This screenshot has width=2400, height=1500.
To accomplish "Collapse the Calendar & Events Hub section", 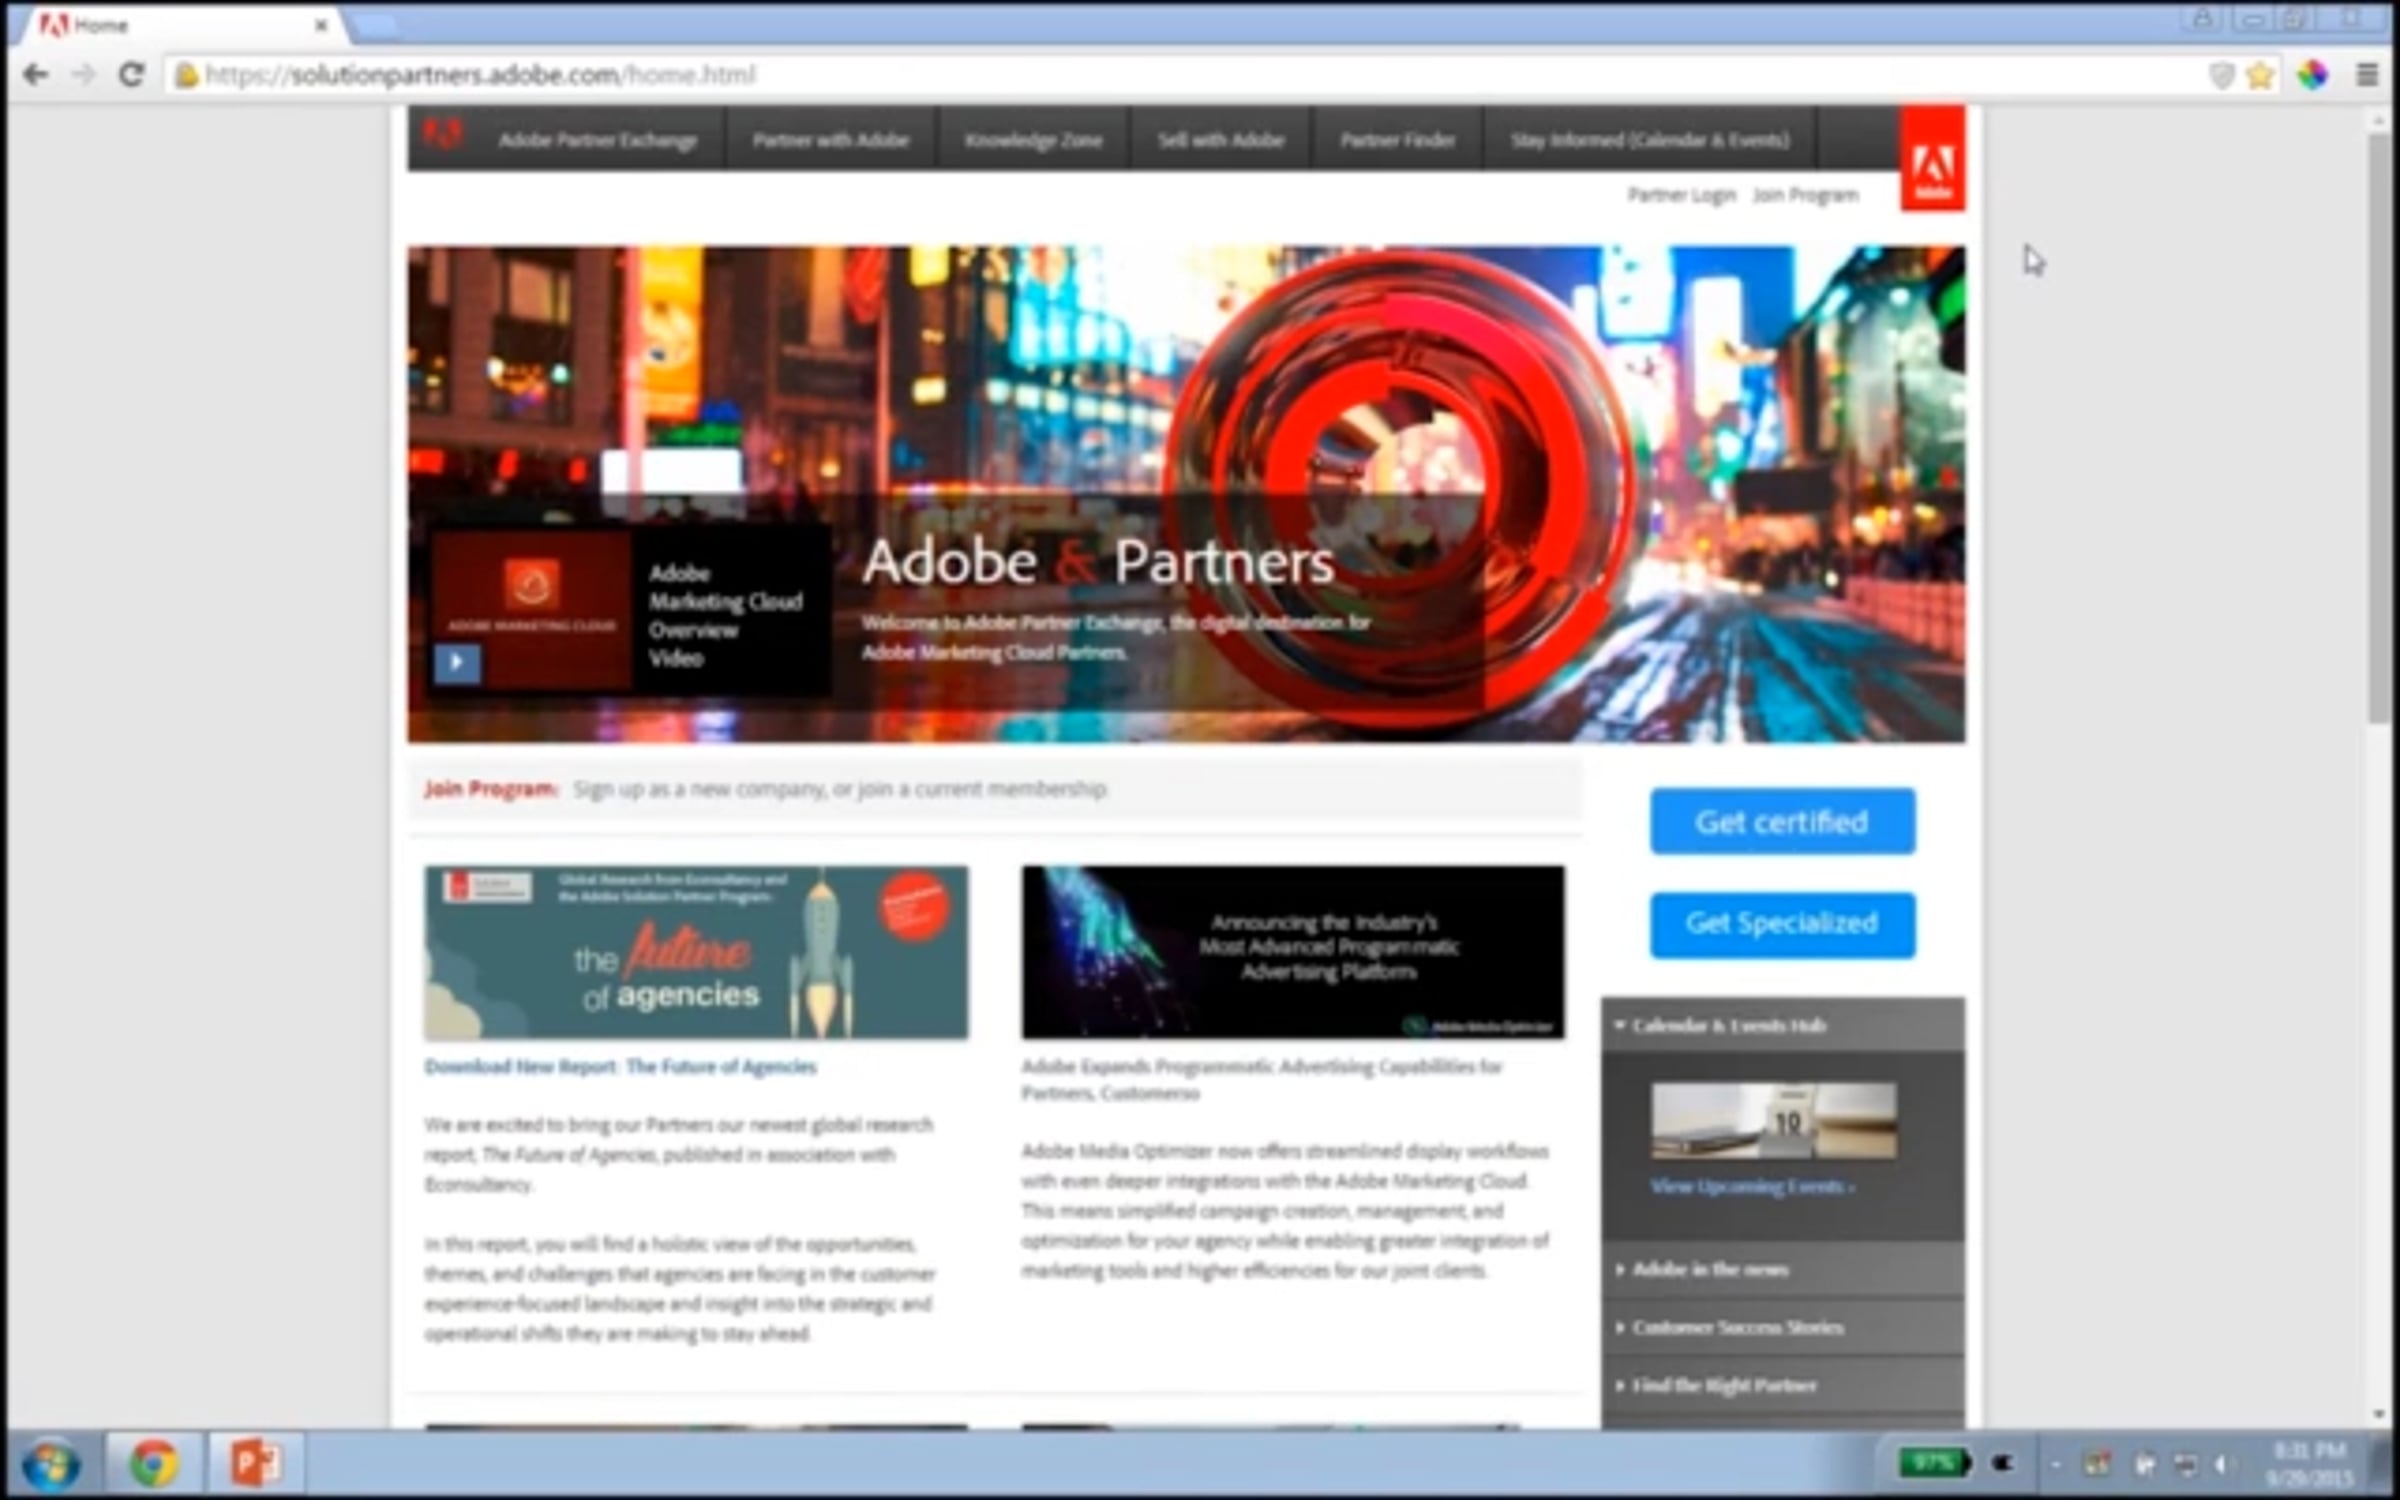I will tap(1782, 1025).
